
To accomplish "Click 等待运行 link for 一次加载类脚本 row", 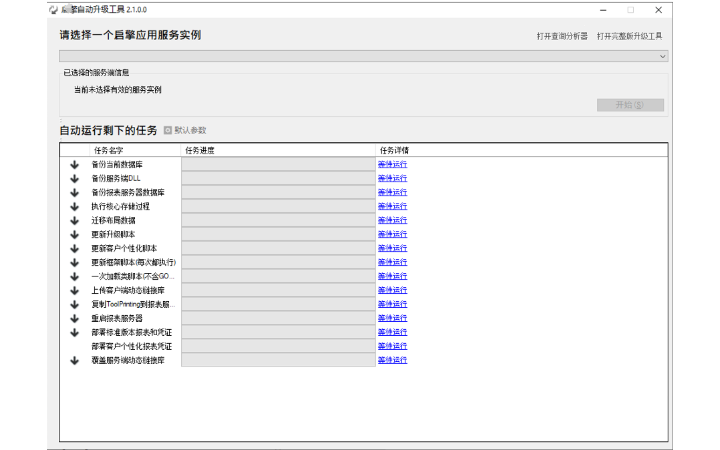I will (393, 276).
